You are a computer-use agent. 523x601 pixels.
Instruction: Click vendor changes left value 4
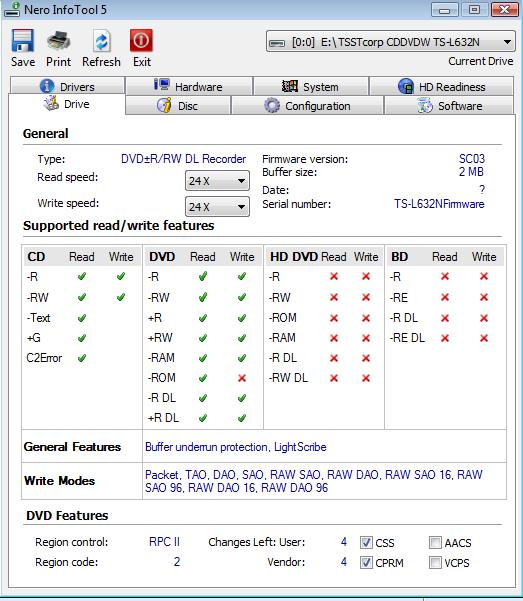344,562
